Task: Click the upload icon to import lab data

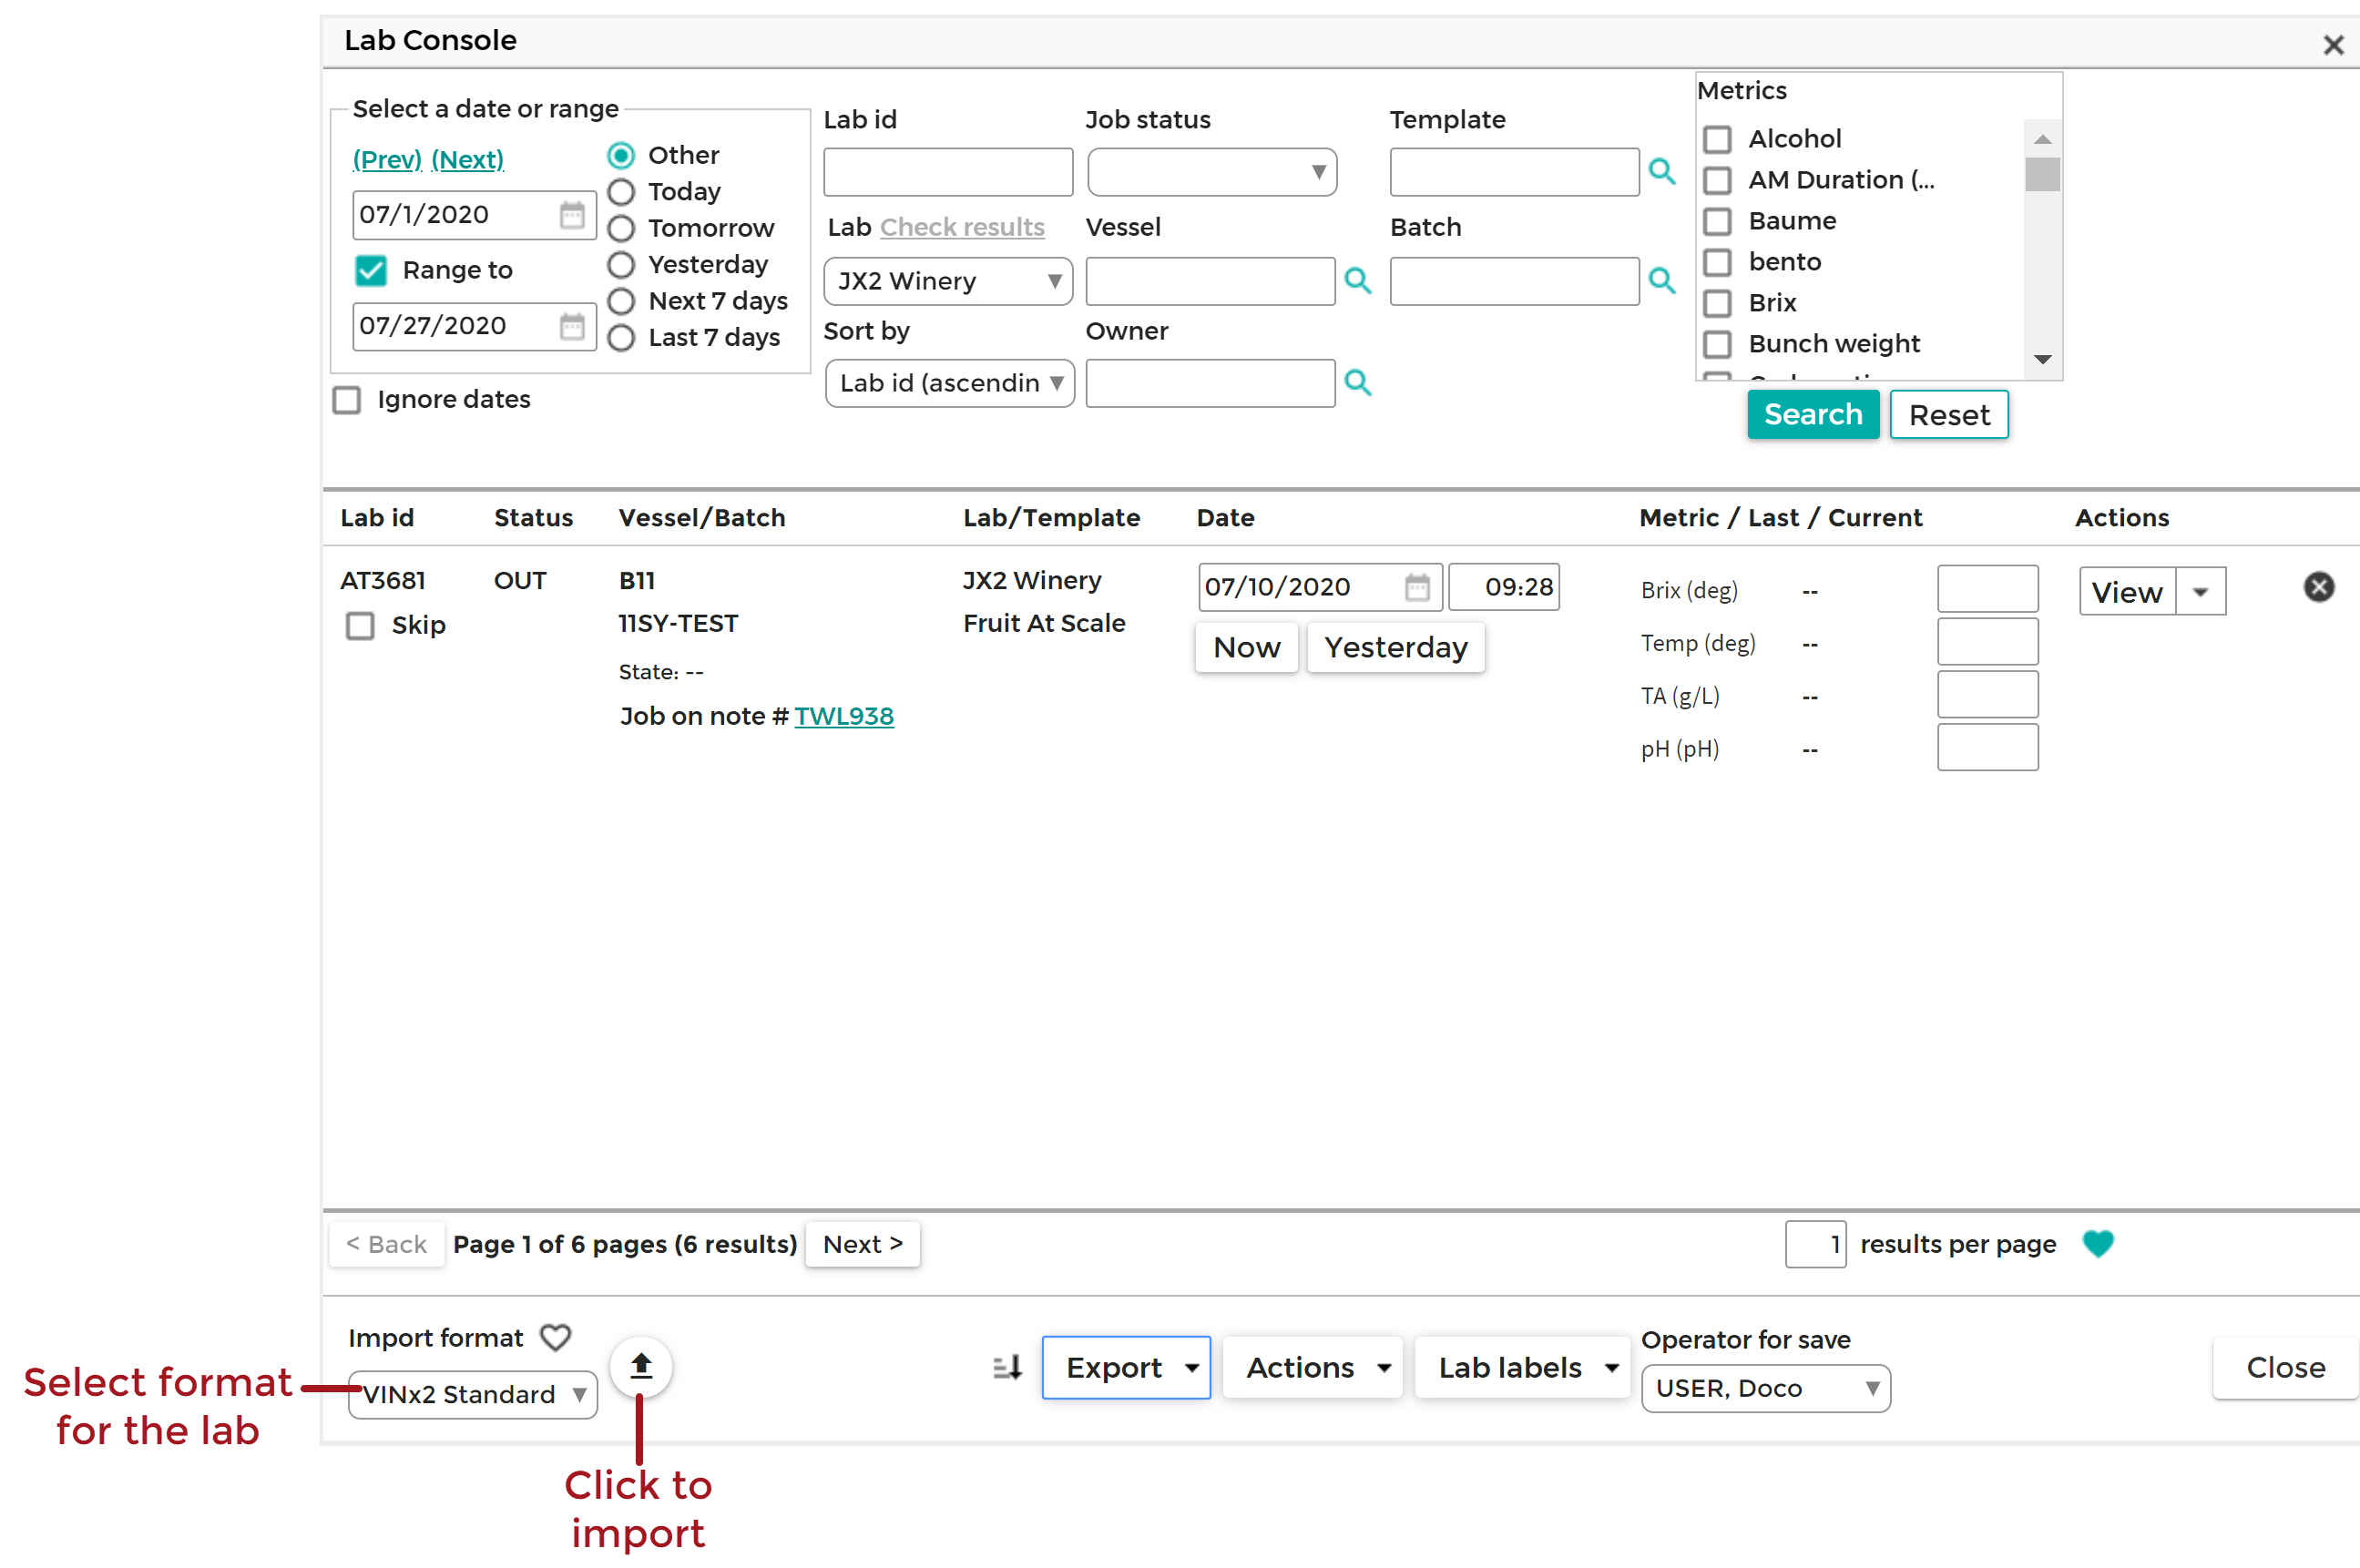Action: click(640, 1366)
